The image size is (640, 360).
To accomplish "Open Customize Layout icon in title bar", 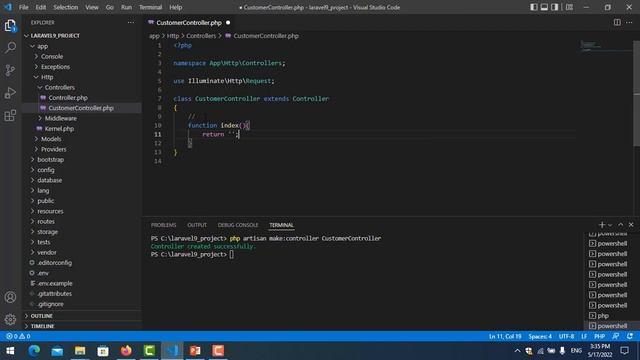I will coord(569,7).
